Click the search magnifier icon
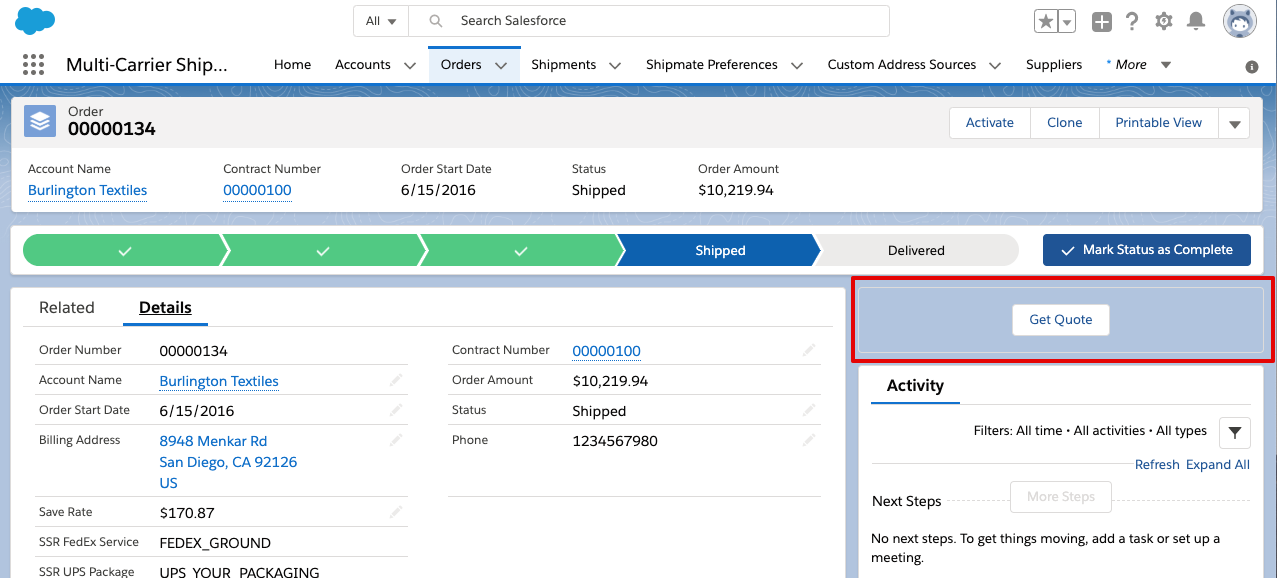The width and height of the screenshot is (1280, 578). click(436, 21)
